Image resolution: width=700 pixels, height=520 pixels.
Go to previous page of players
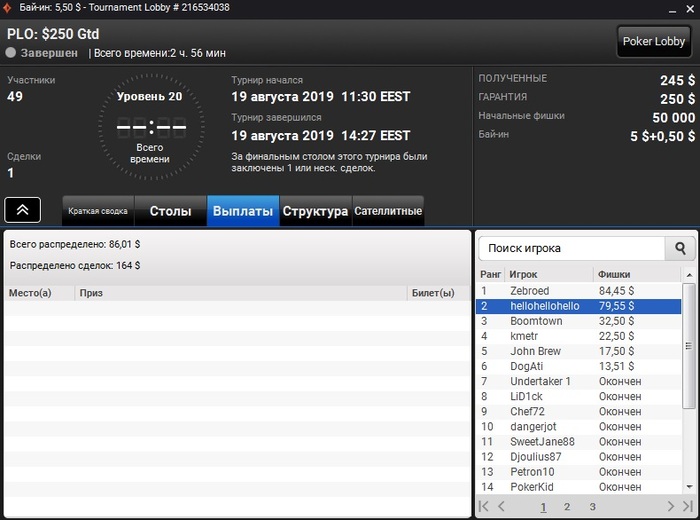click(501, 506)
